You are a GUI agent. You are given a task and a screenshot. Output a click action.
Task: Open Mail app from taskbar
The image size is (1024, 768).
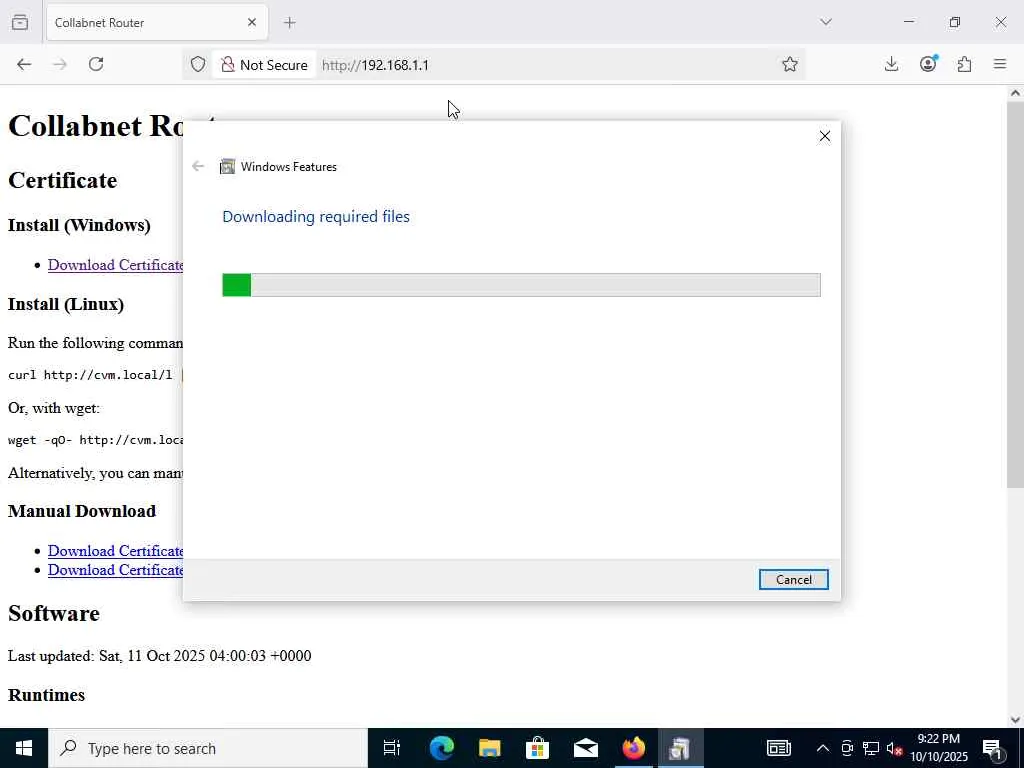(585, 748)
